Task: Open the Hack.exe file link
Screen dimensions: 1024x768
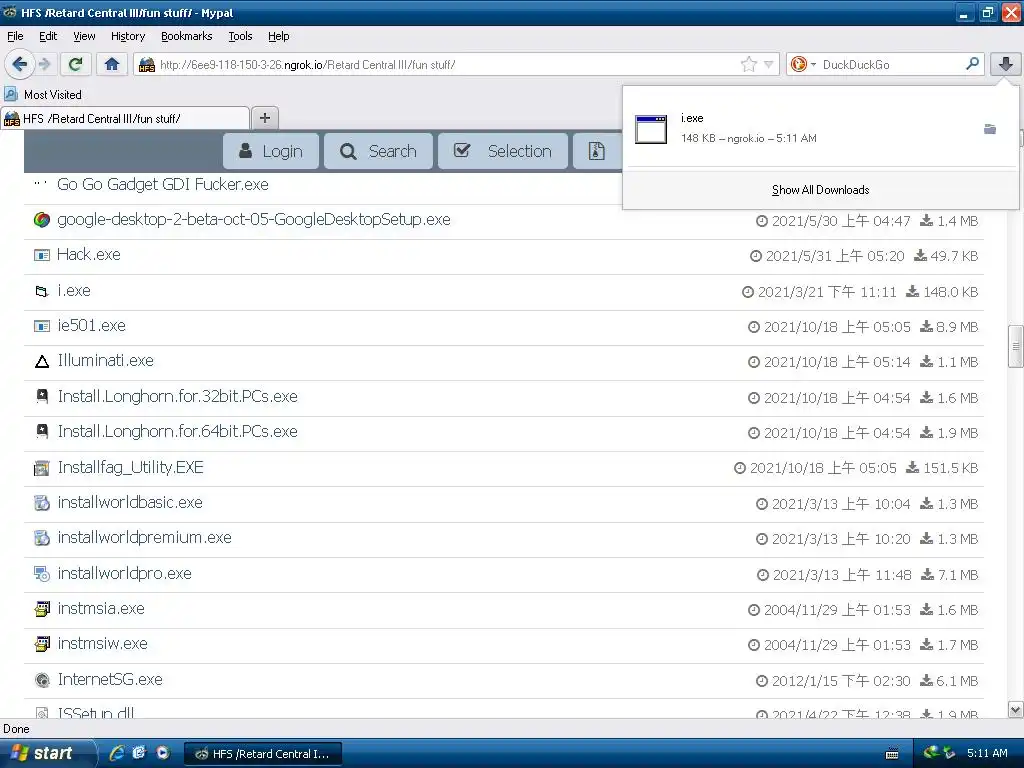Action: pyautogui.click(x=89, y=255)
